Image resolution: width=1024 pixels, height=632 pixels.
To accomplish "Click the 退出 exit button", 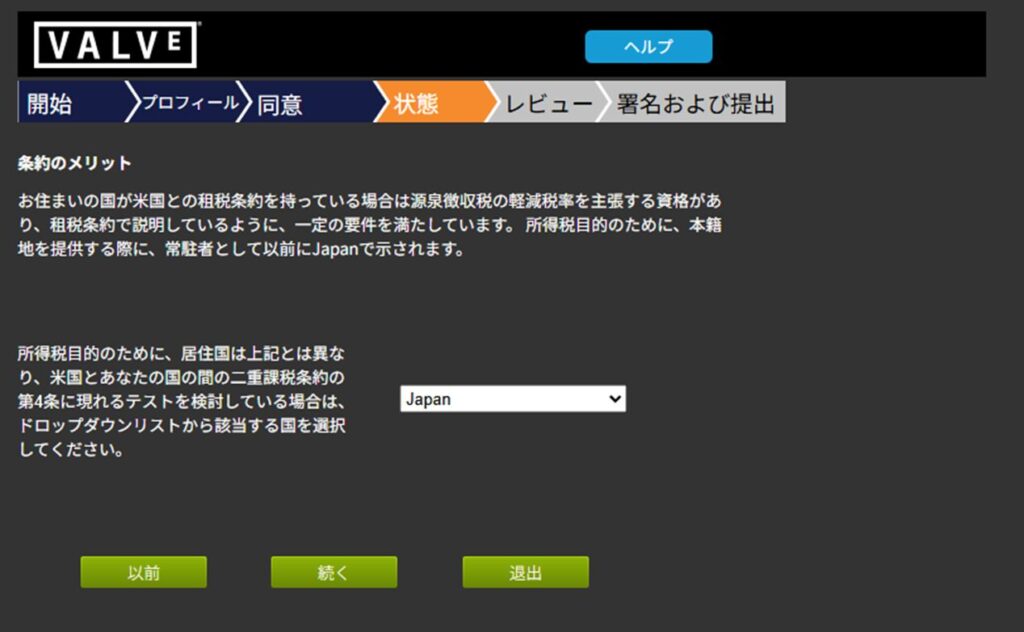I will (x=525, y=573).
